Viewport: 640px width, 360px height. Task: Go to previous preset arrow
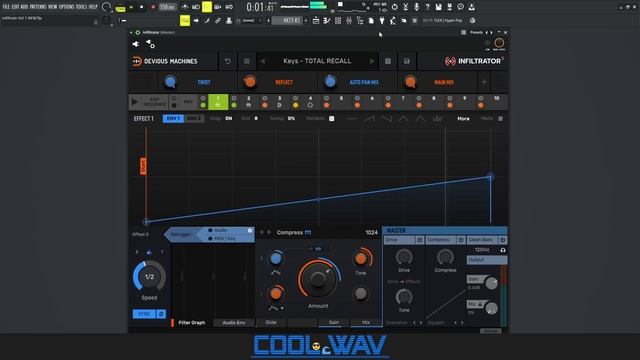click(262, 61)
